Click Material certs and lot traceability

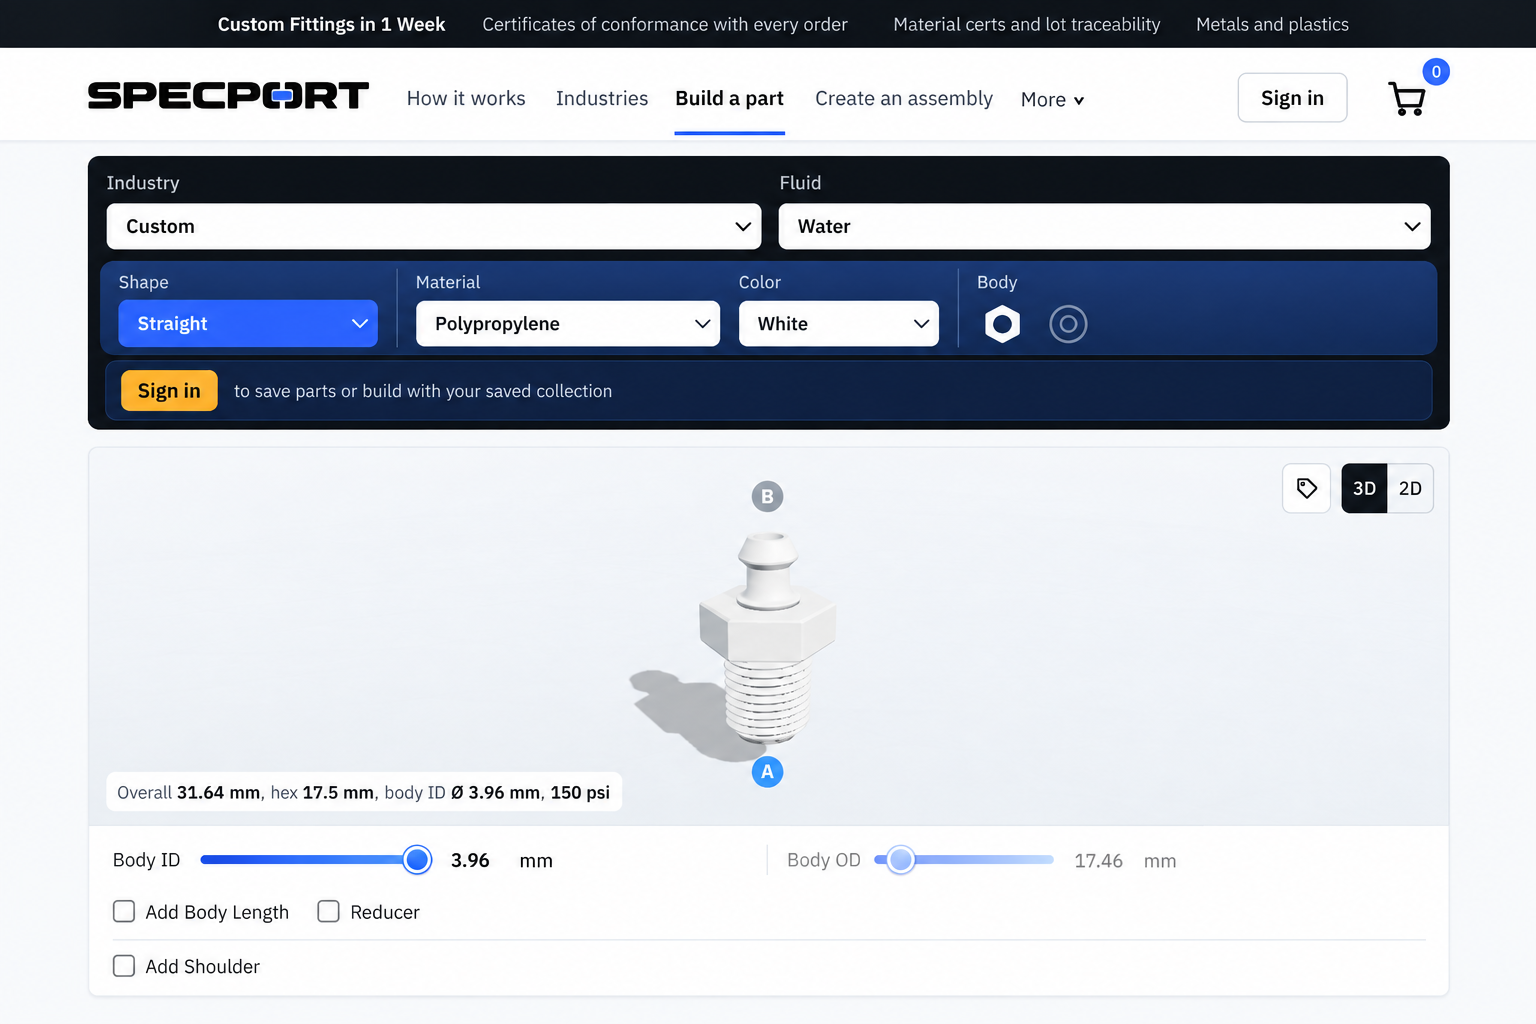1026,24
